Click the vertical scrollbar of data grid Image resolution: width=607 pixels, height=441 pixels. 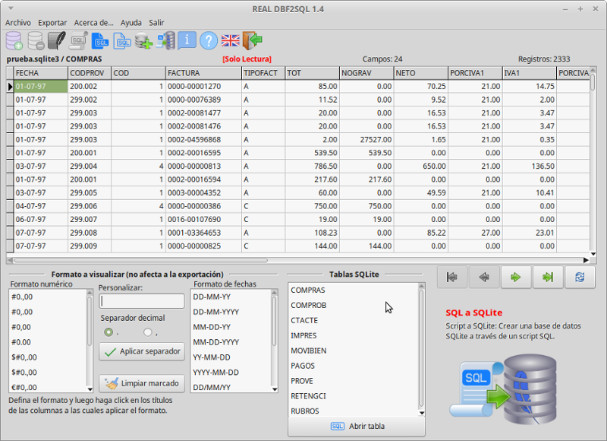[593, 161]
